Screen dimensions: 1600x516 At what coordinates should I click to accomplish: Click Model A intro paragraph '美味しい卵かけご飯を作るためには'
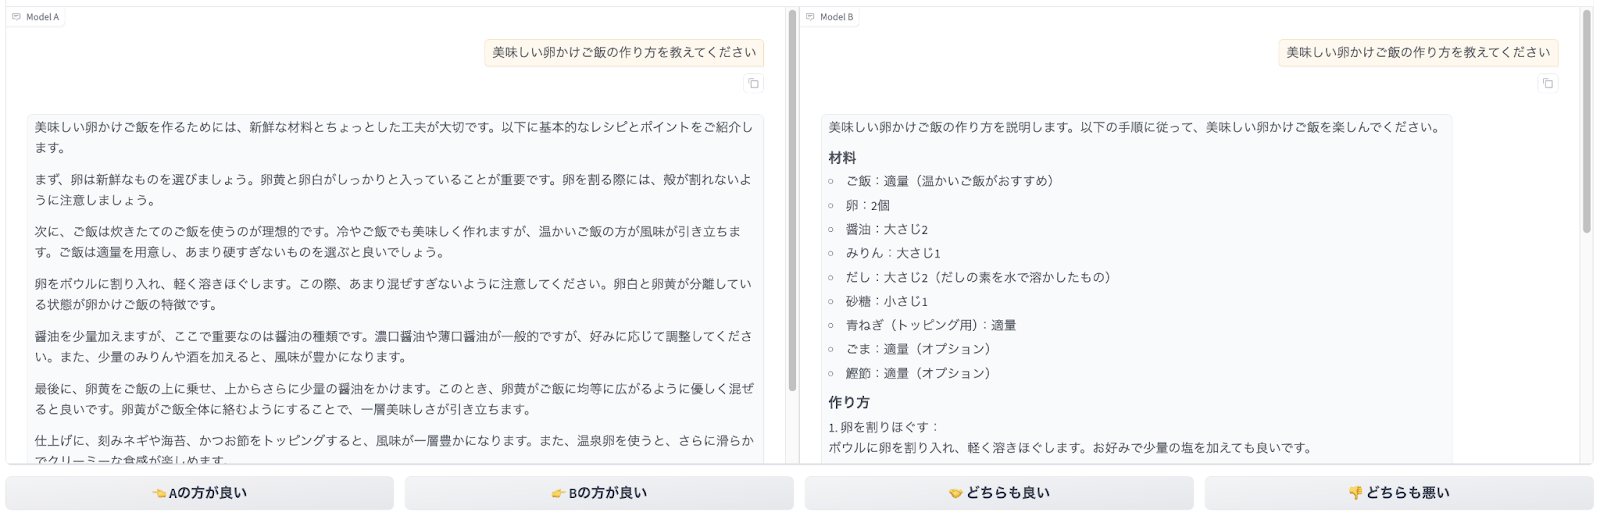pyautogui.click(x=394, y=137)
